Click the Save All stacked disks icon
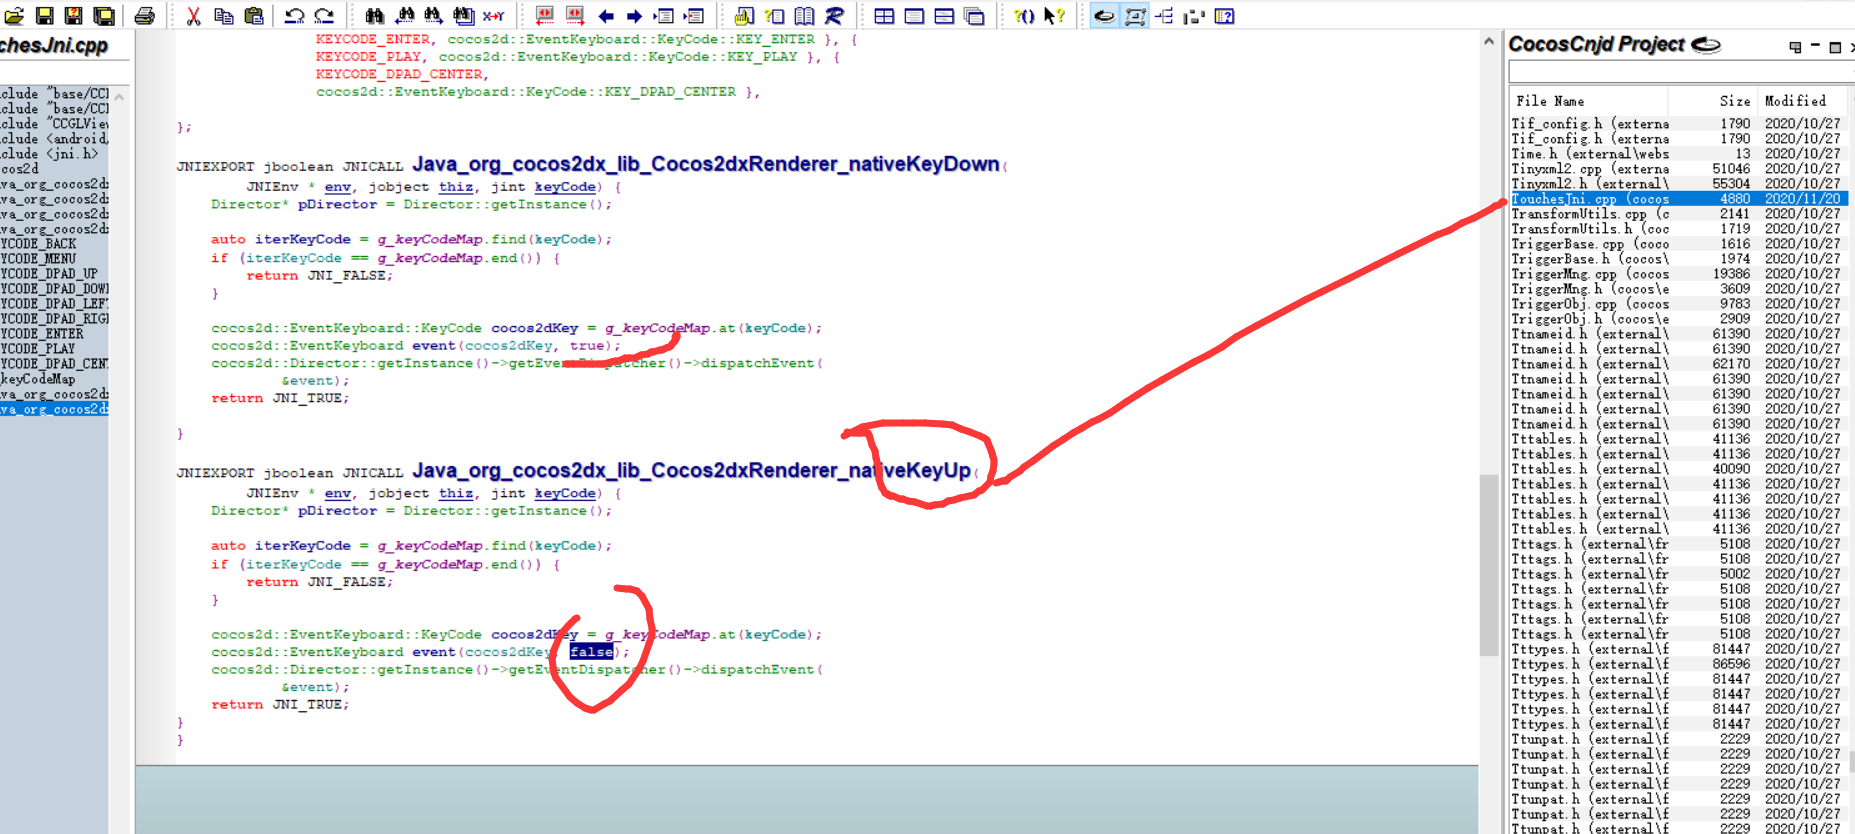Screen dimensions: 1855x834 point(103,16)
